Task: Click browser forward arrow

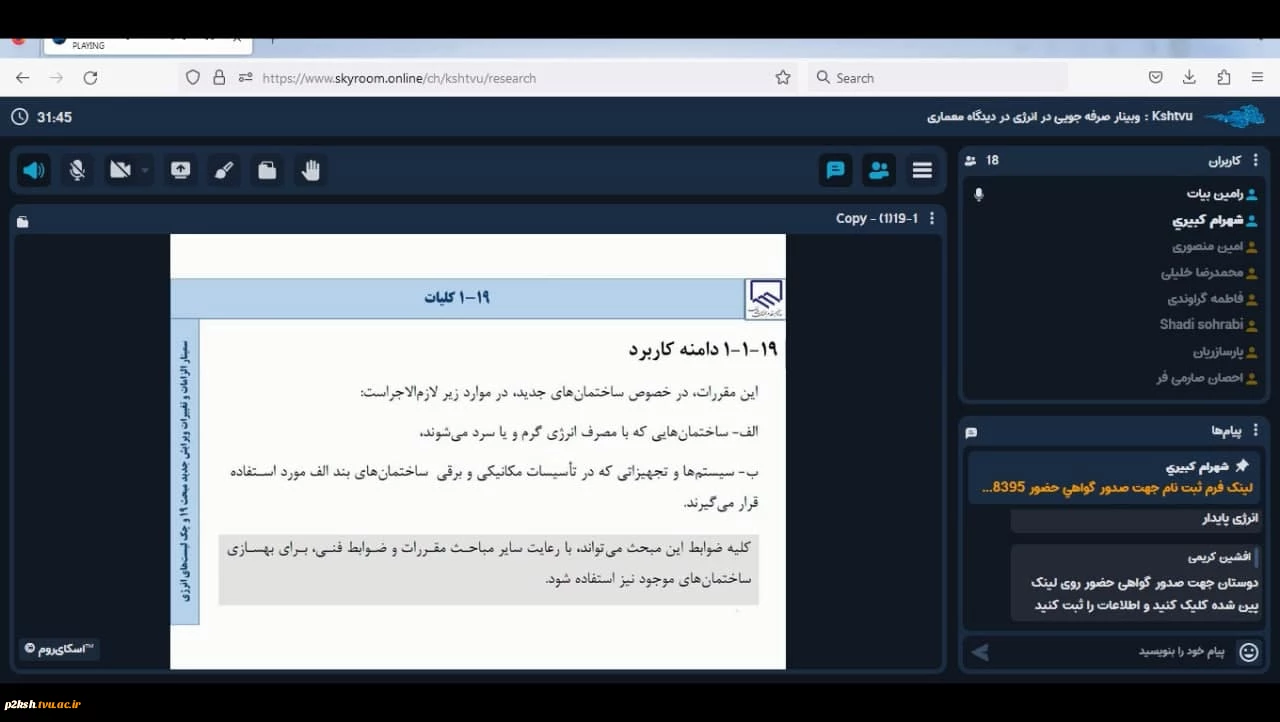Action: (x=56, y=77)
